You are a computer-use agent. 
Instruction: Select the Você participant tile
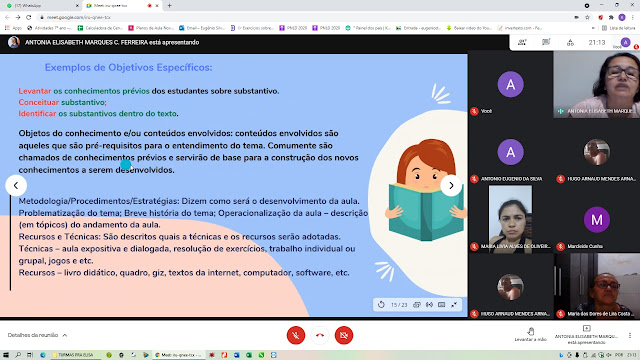click(x=511, y=84)
